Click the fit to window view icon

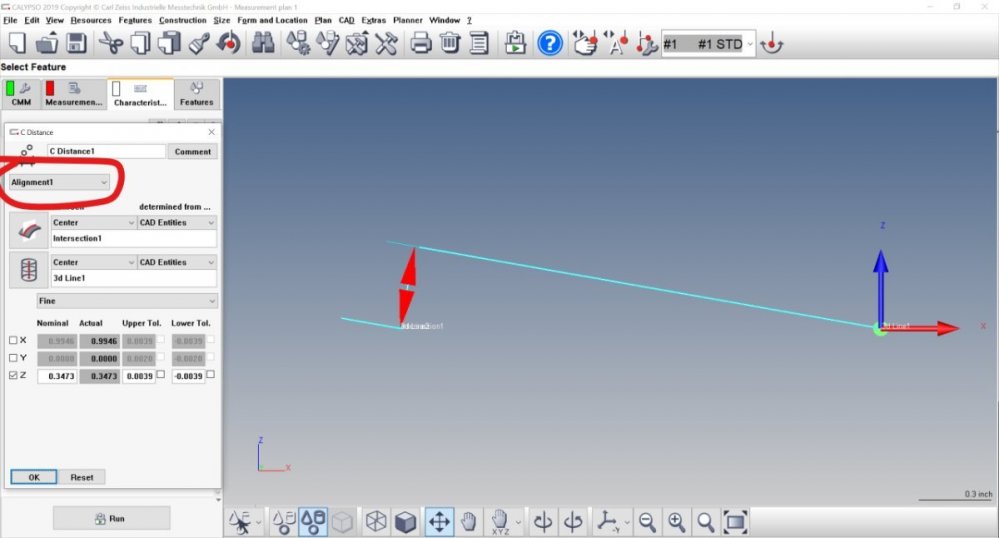coord(735,522)
